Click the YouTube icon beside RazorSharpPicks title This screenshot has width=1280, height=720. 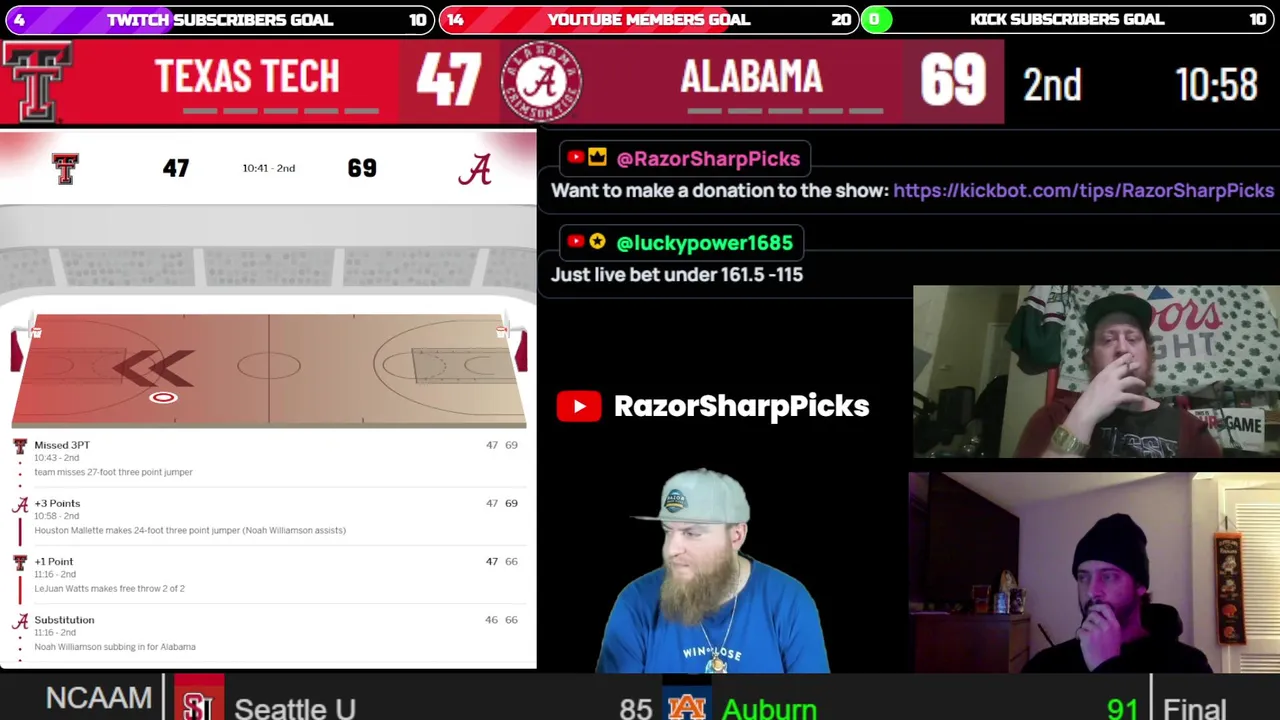click(579, 406)
